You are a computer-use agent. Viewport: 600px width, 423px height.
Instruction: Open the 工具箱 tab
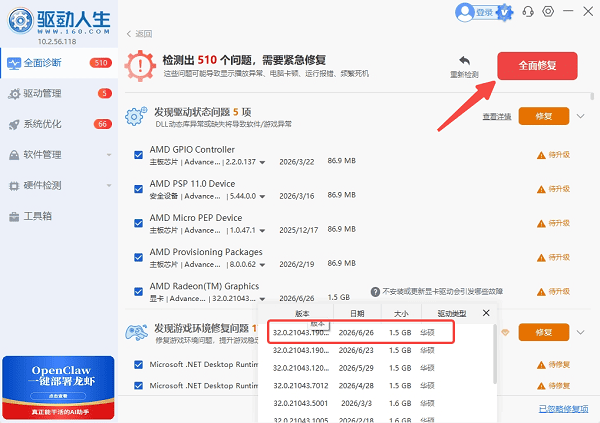pyautogui.click(x=59, y=216)
